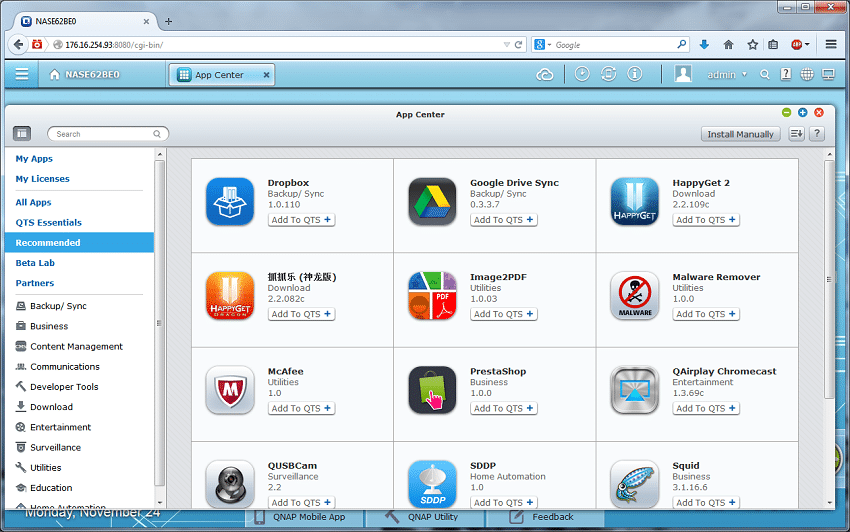850x532 pixels.
Task: Select My Licenses in sidebar
Action: 42,178
